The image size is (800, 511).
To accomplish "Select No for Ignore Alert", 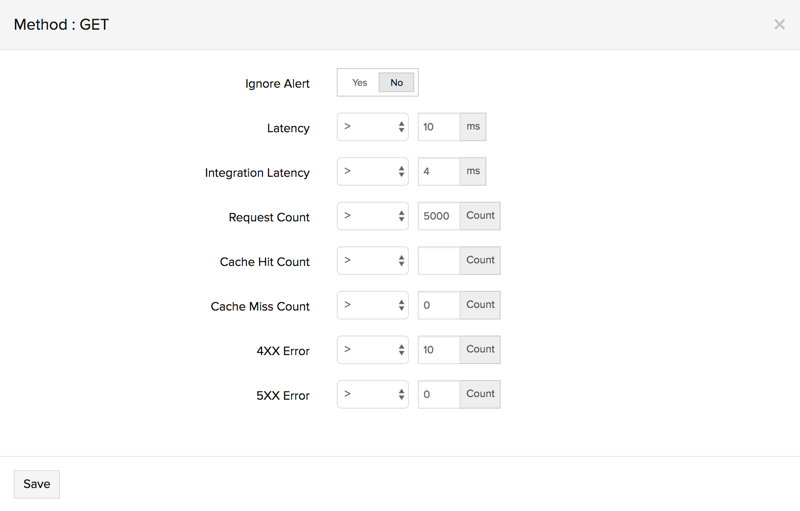I will (x=396, y=83).
